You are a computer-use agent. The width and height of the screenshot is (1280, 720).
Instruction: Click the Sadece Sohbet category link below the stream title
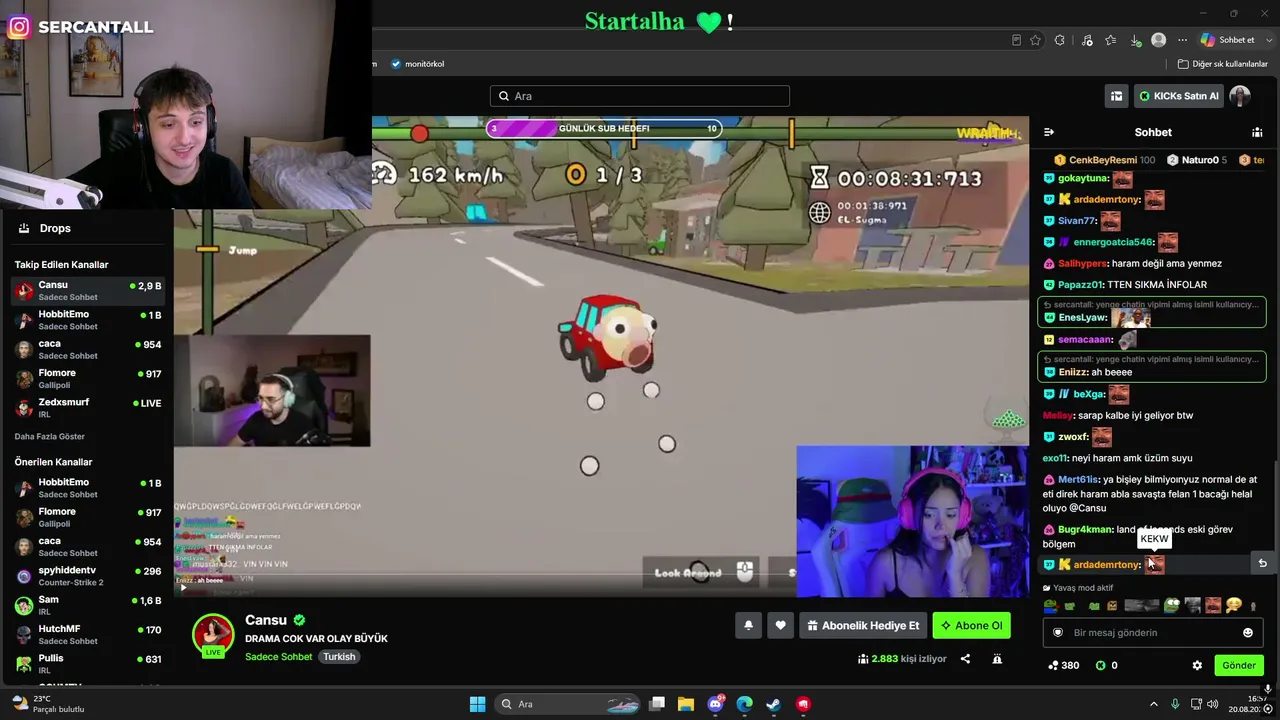pos(279,657)
